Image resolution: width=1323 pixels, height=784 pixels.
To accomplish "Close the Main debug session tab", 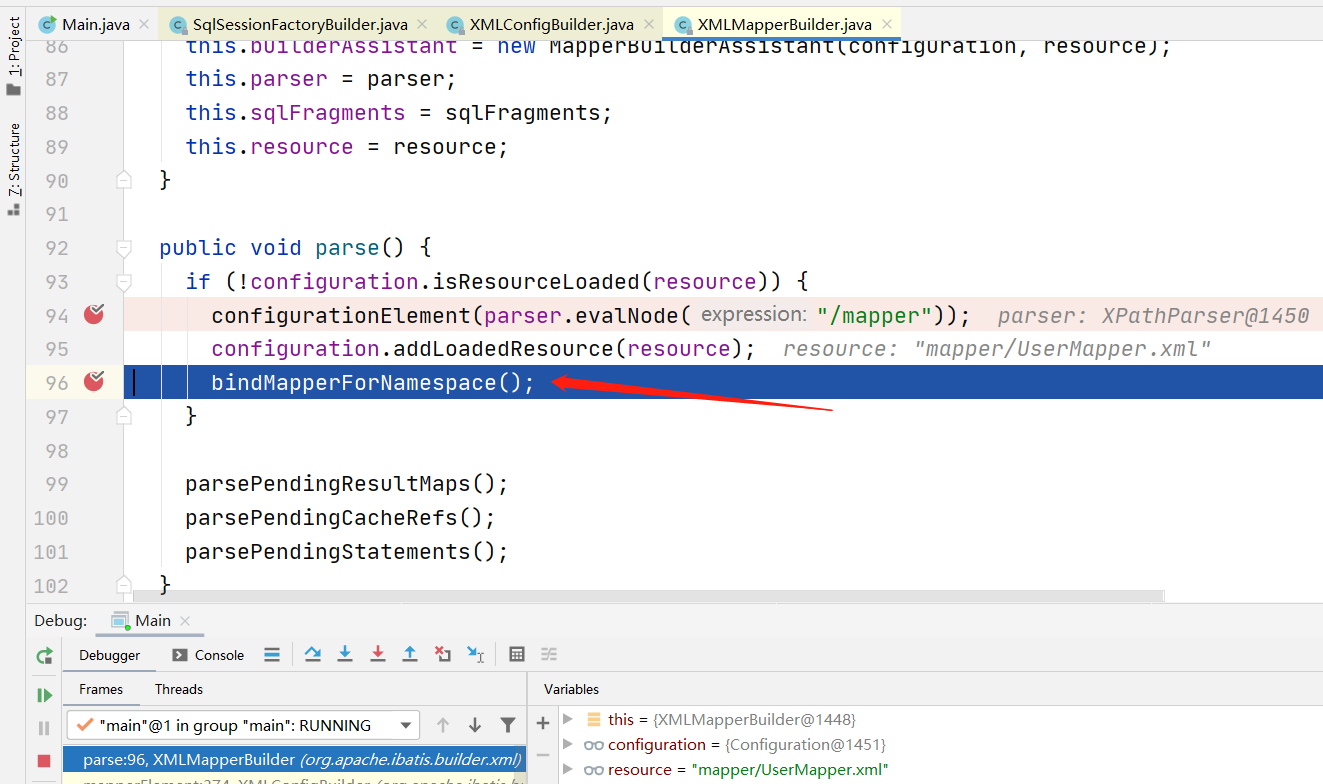I will [x=185, y=621].
